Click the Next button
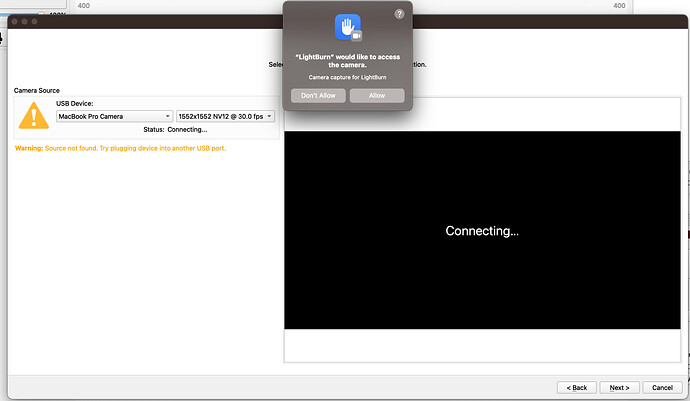This screenshot has height=401, width=690. [619, 387]
